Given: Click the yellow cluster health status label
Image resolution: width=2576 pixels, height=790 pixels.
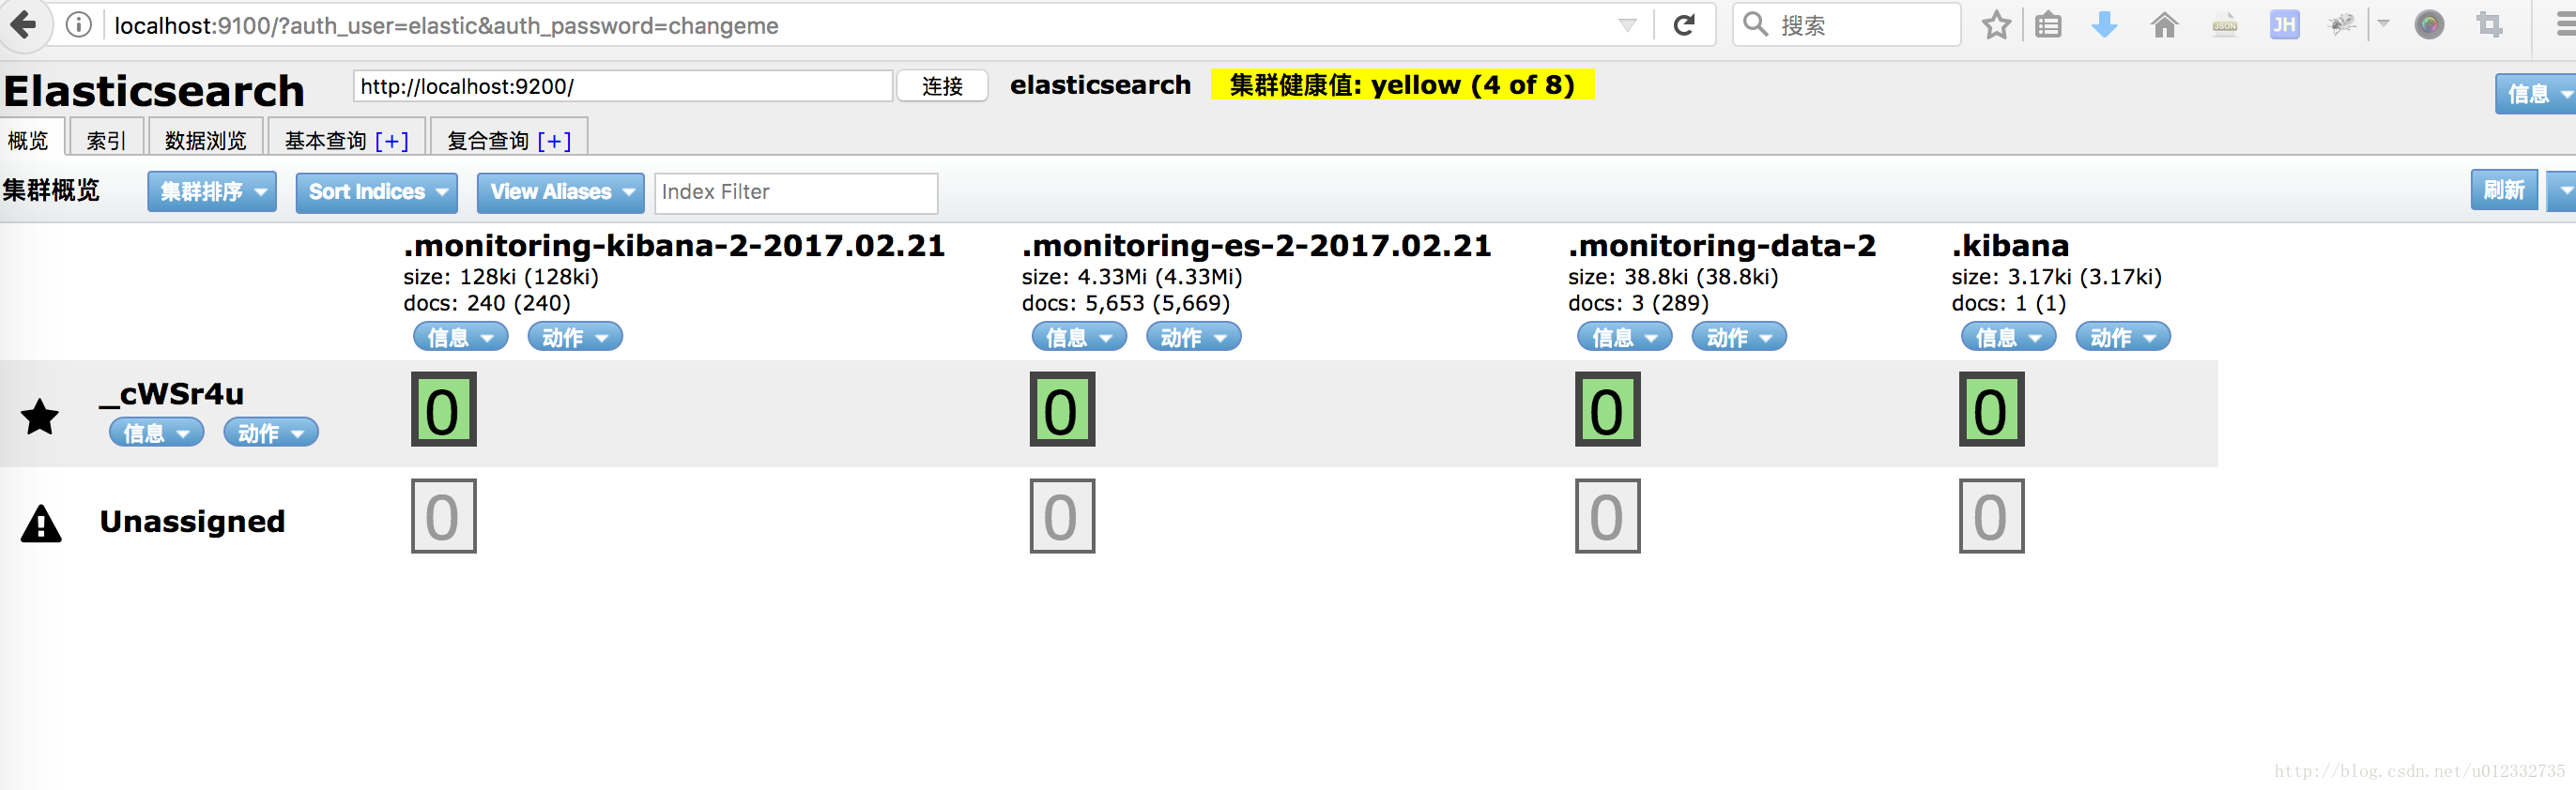Looking at the screenshot, I should [x=1402, y=85].
